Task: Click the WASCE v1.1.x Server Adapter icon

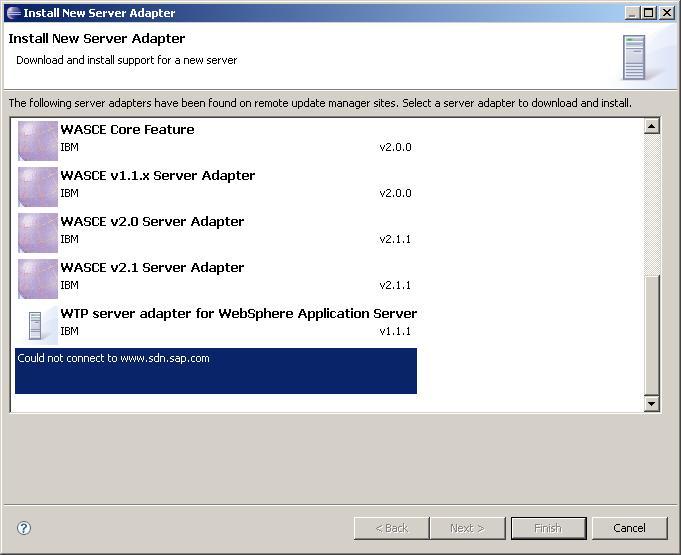Action: point(38,187)
